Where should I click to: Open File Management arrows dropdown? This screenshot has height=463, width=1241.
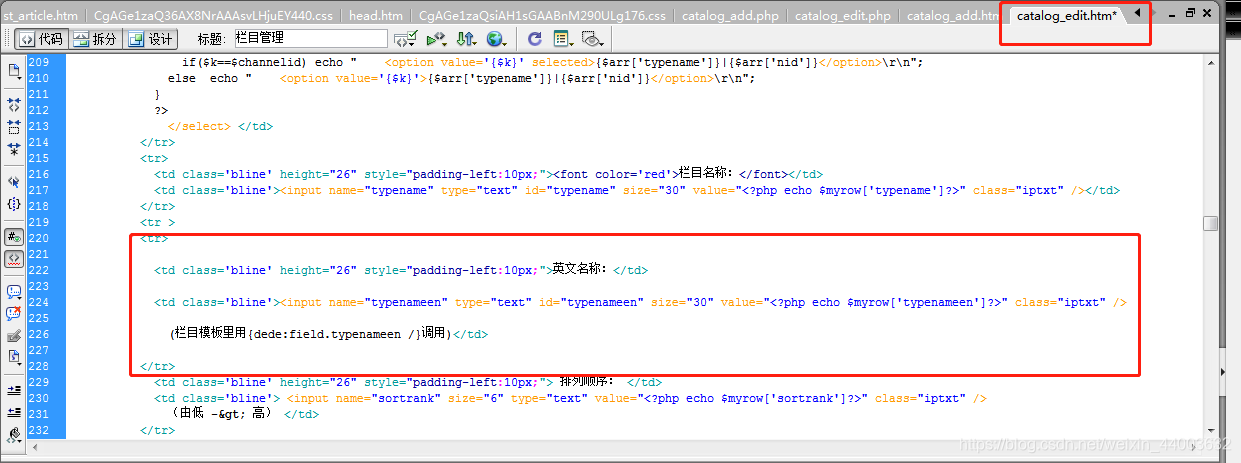[x=466, y=39]
